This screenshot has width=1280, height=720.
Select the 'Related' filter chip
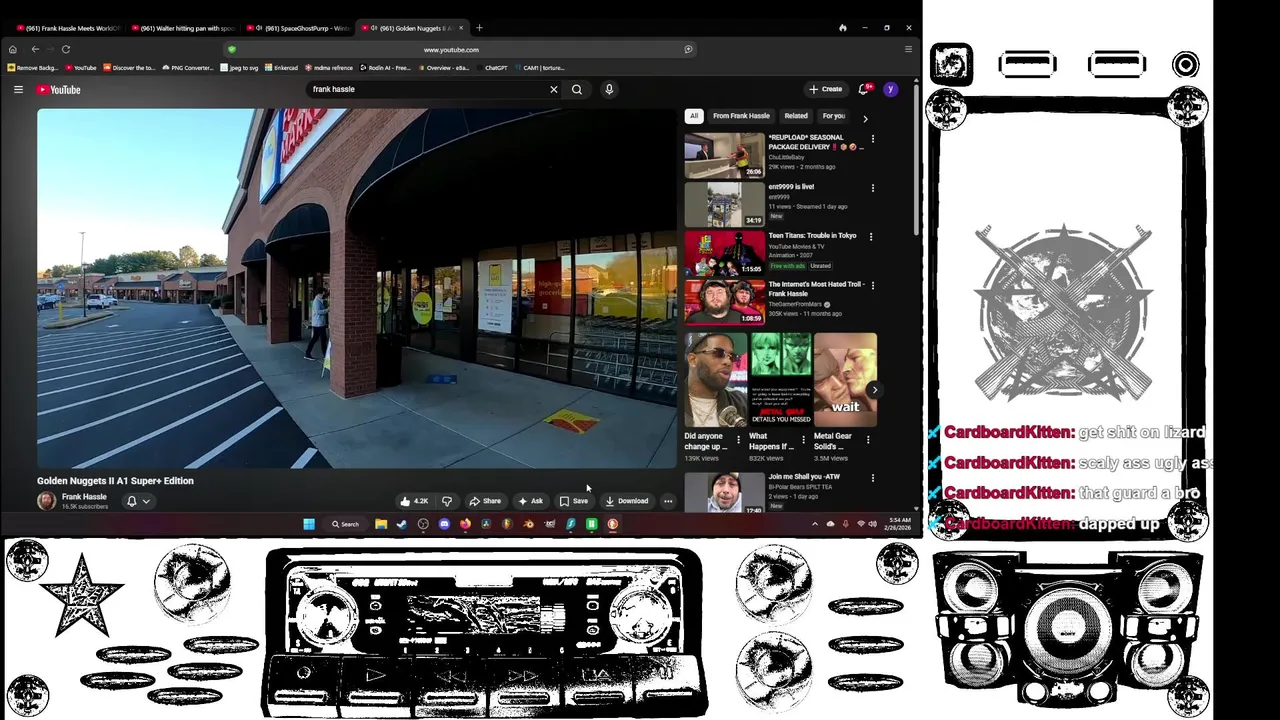796,116
